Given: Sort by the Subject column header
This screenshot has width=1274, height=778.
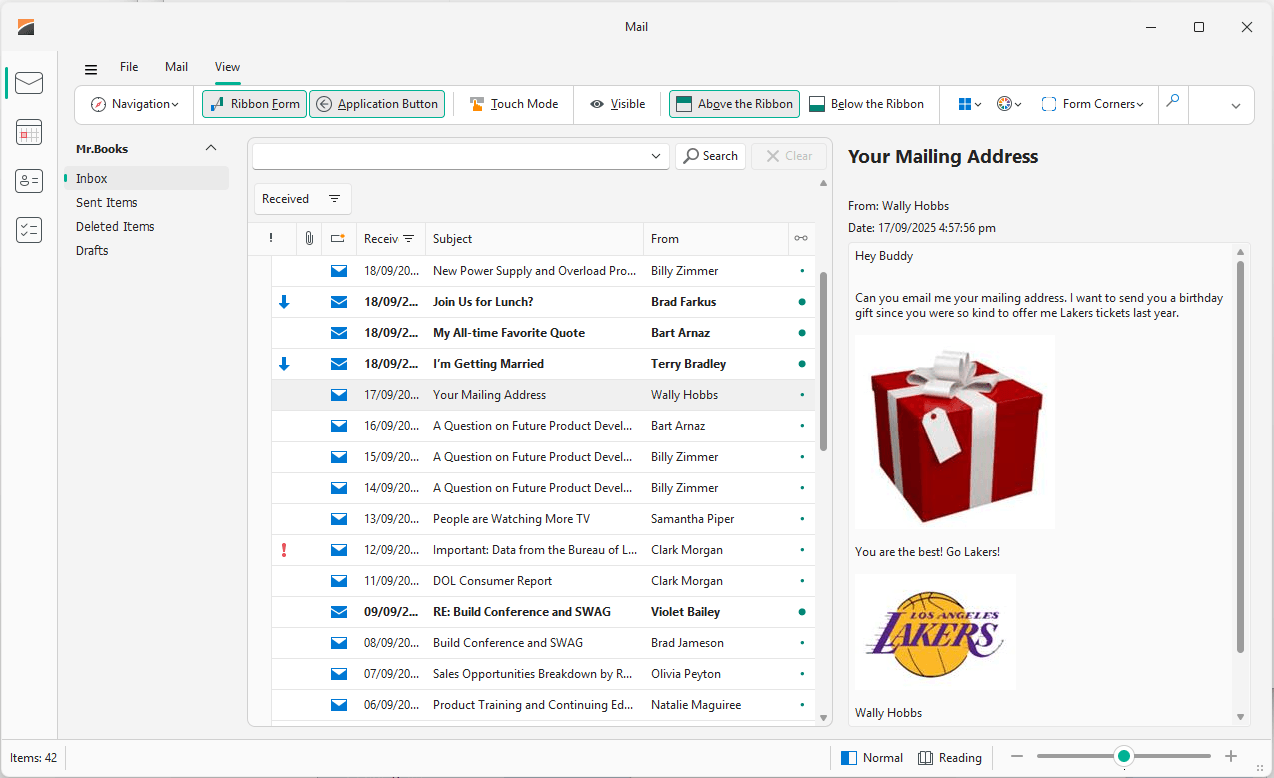Looking at the screenshot, I should point(534,238).
